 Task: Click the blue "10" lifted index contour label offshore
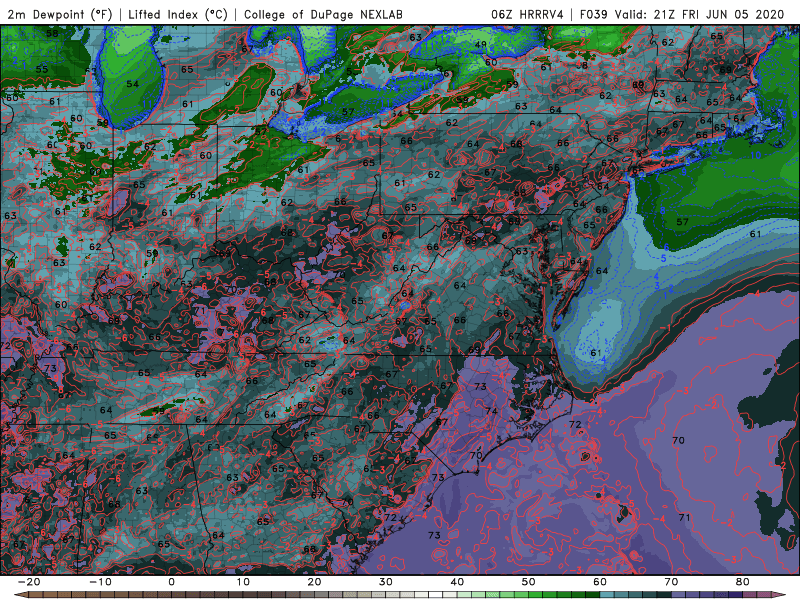[x=756, y=155]
